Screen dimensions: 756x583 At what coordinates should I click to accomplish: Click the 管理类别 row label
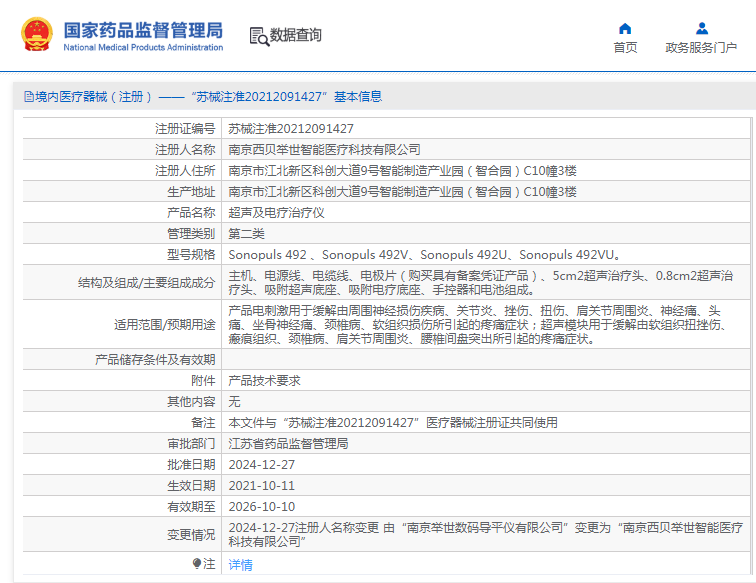191,234
